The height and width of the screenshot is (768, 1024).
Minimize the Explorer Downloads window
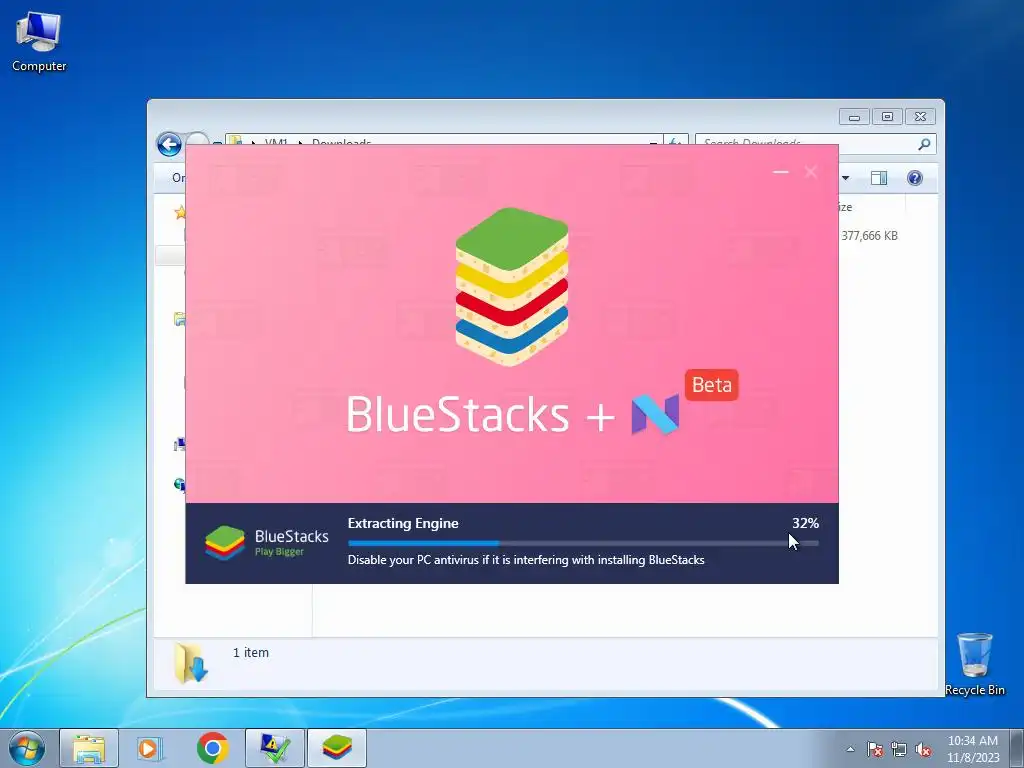pos(854,117)
